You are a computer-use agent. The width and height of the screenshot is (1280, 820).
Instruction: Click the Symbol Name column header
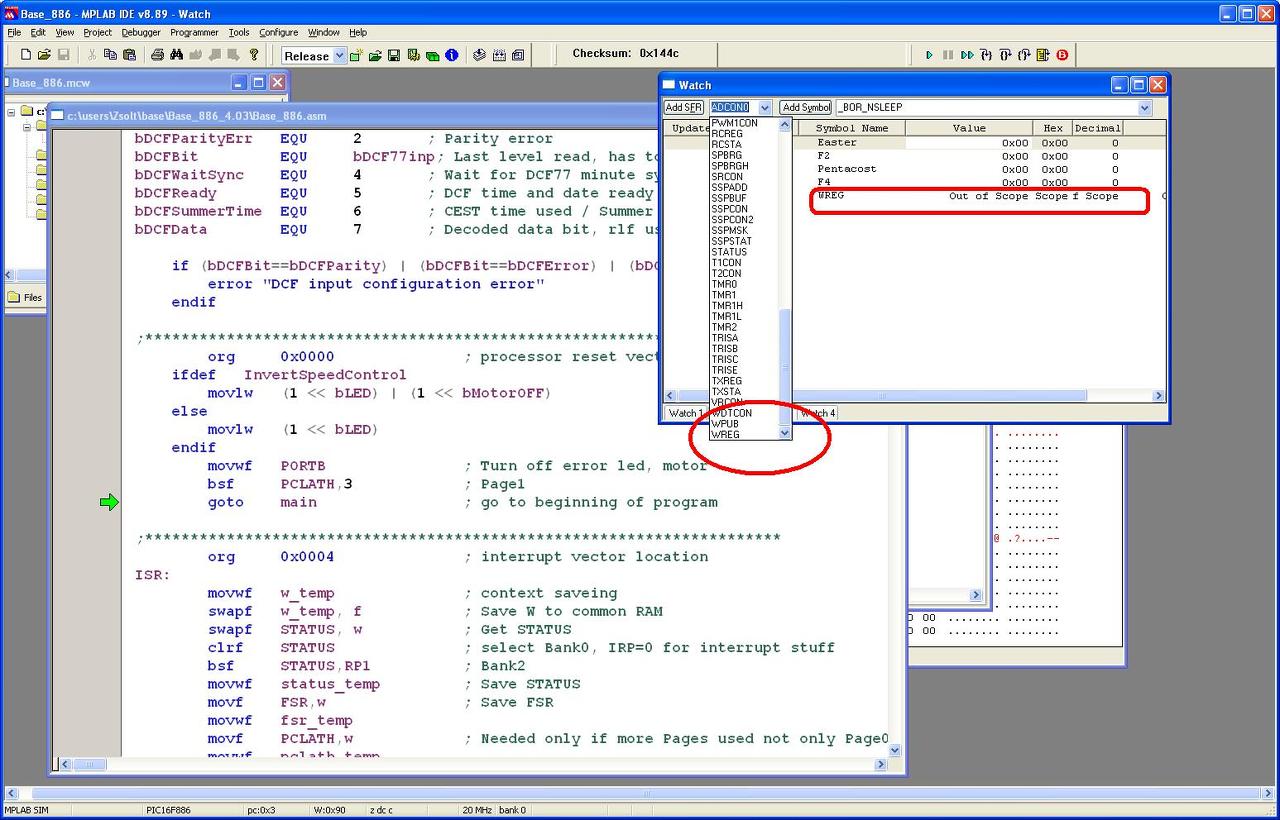coord(852,128)
